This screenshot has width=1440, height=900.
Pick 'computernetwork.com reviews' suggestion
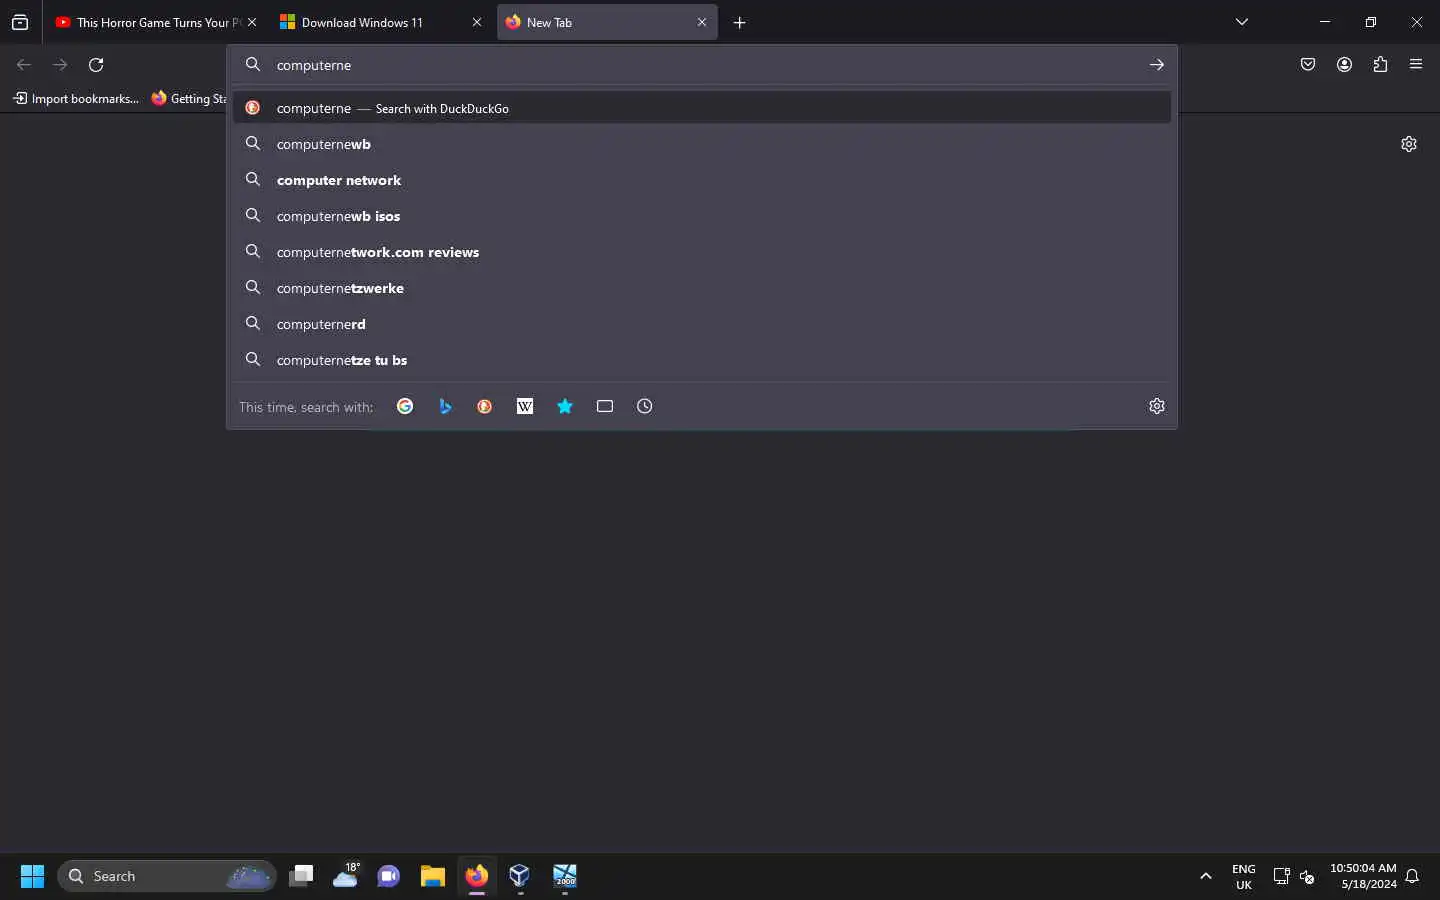coord(702,252)
